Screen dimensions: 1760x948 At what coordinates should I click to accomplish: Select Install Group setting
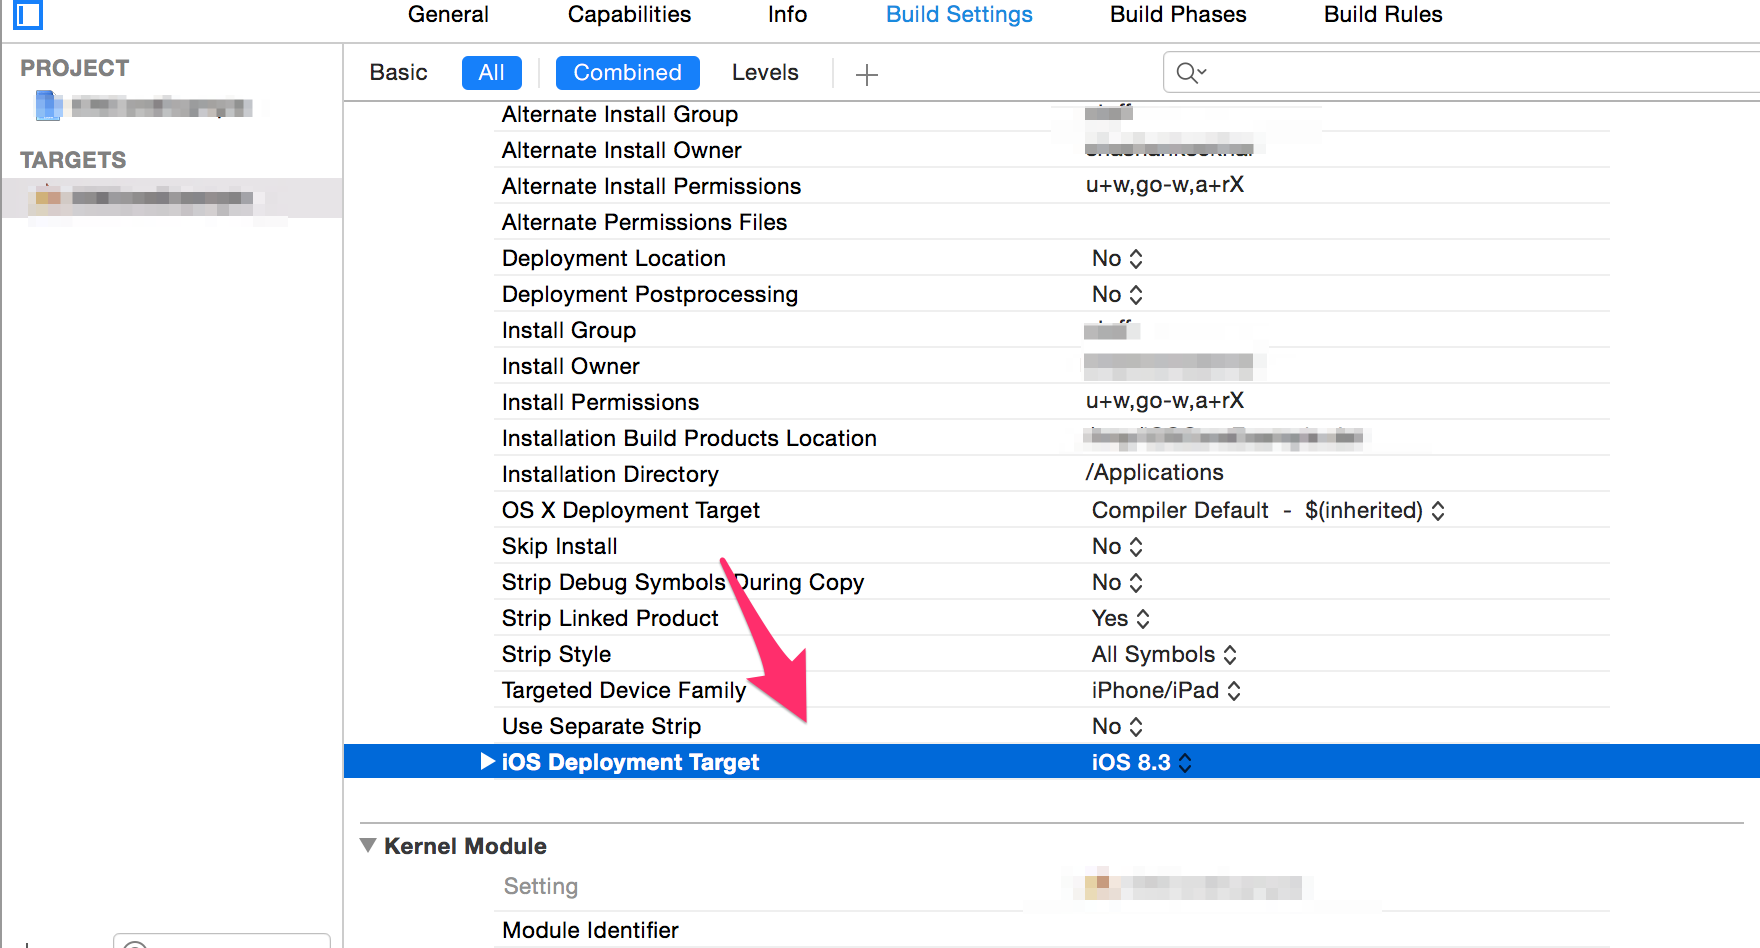[x=569, y=331]
